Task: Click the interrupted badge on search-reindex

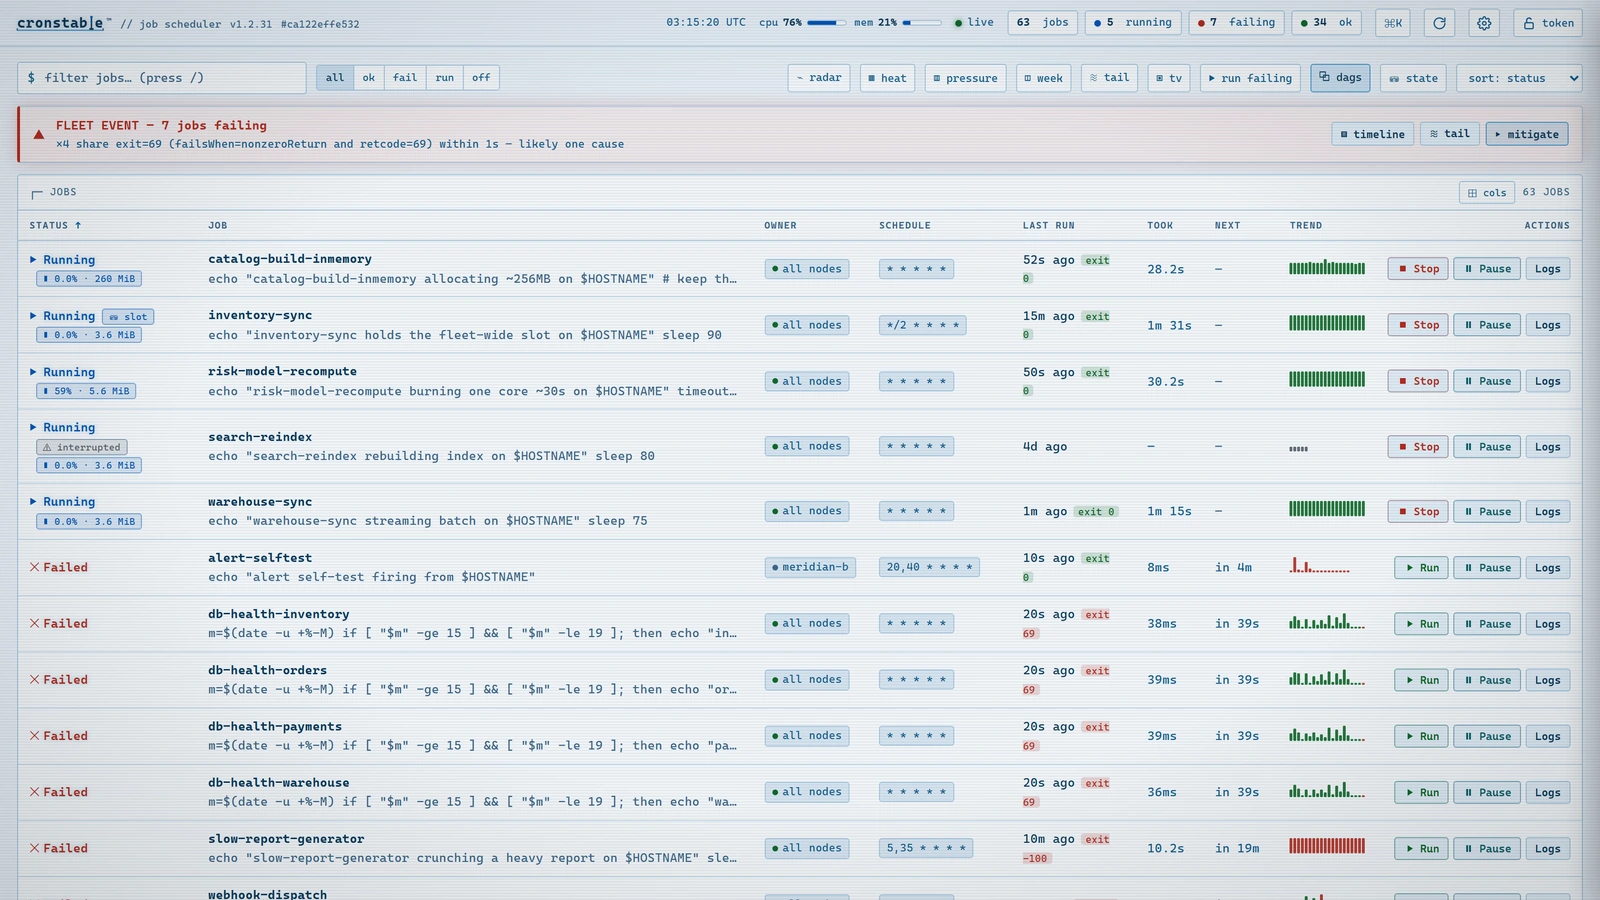Action: pos(82,448)
